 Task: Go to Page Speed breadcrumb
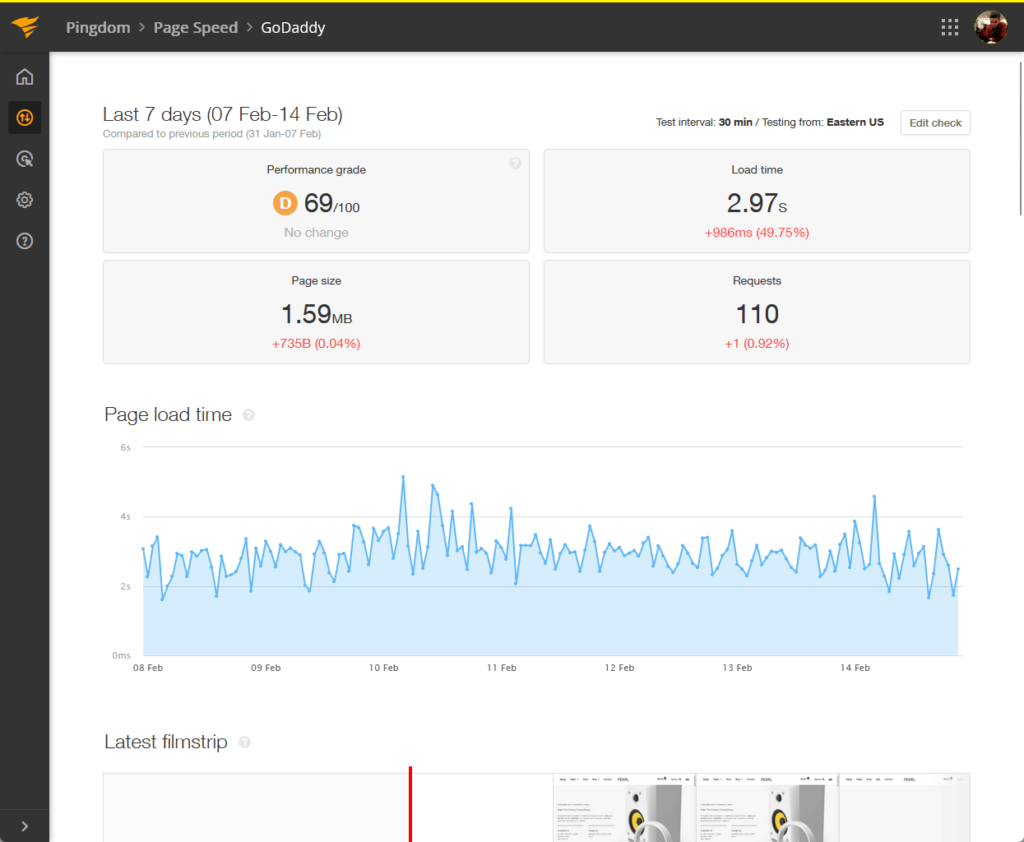click(195, 27)
